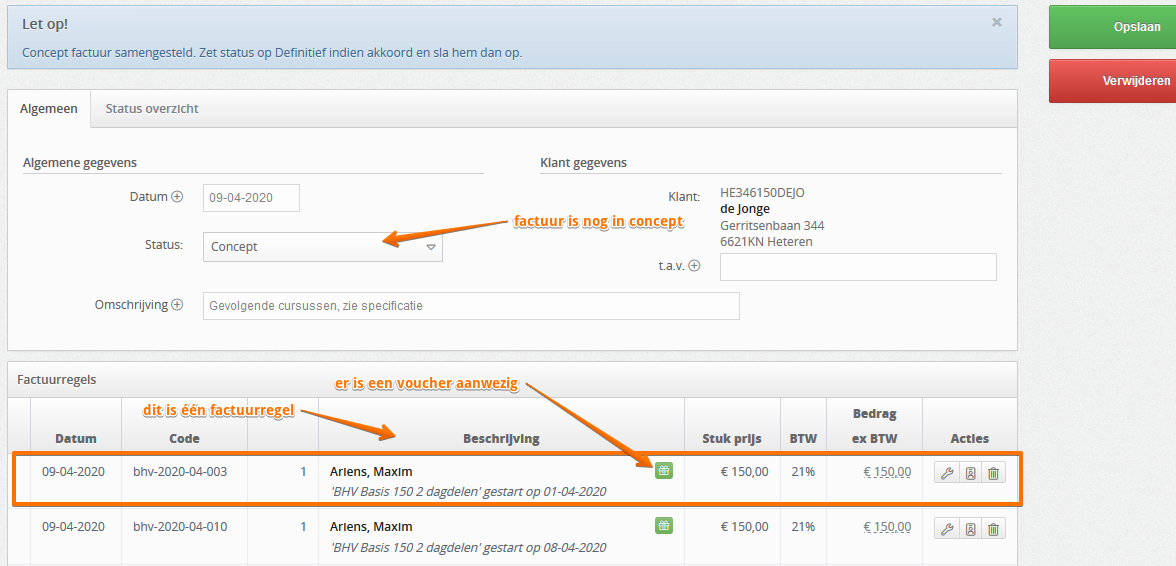1176x566 pixels.
Task: Dismiss the 'Let op!' alert with the X
Action: click(x=996, y=22)
